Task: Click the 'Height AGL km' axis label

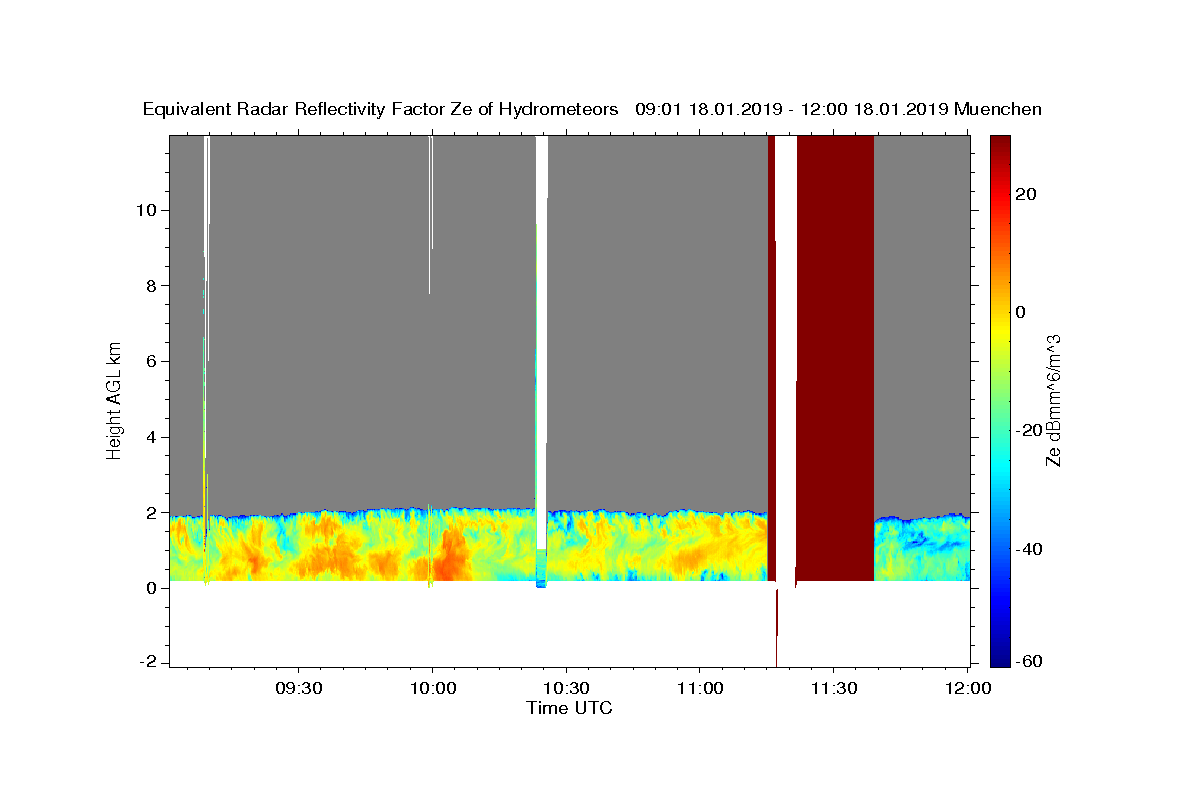Action: (x=115, y=399)
